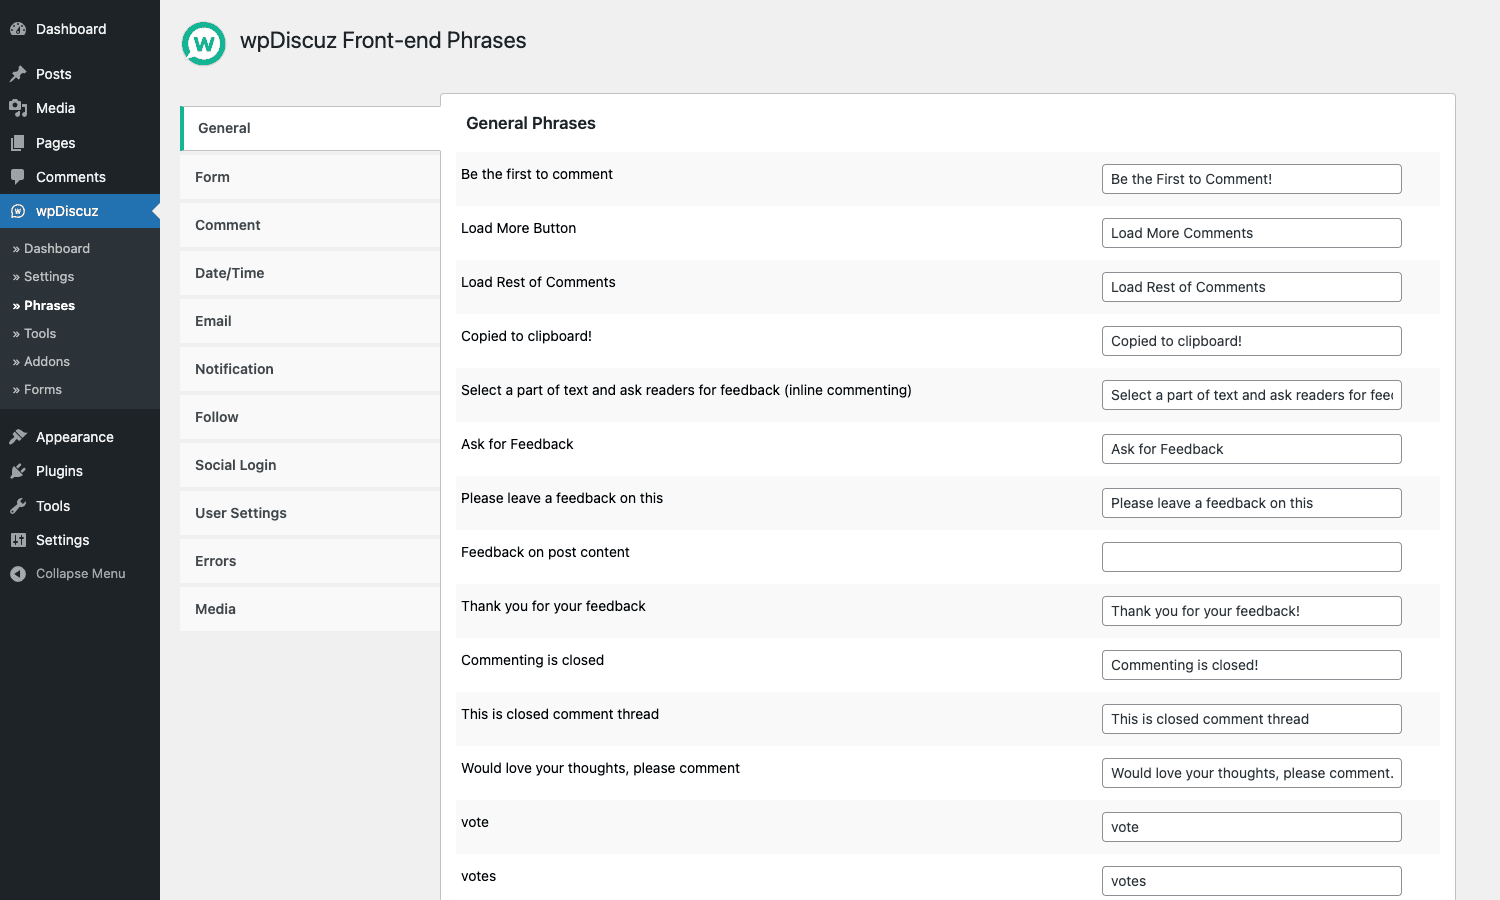Click the 'This is closed comment thread' field

pos(1252,719)
